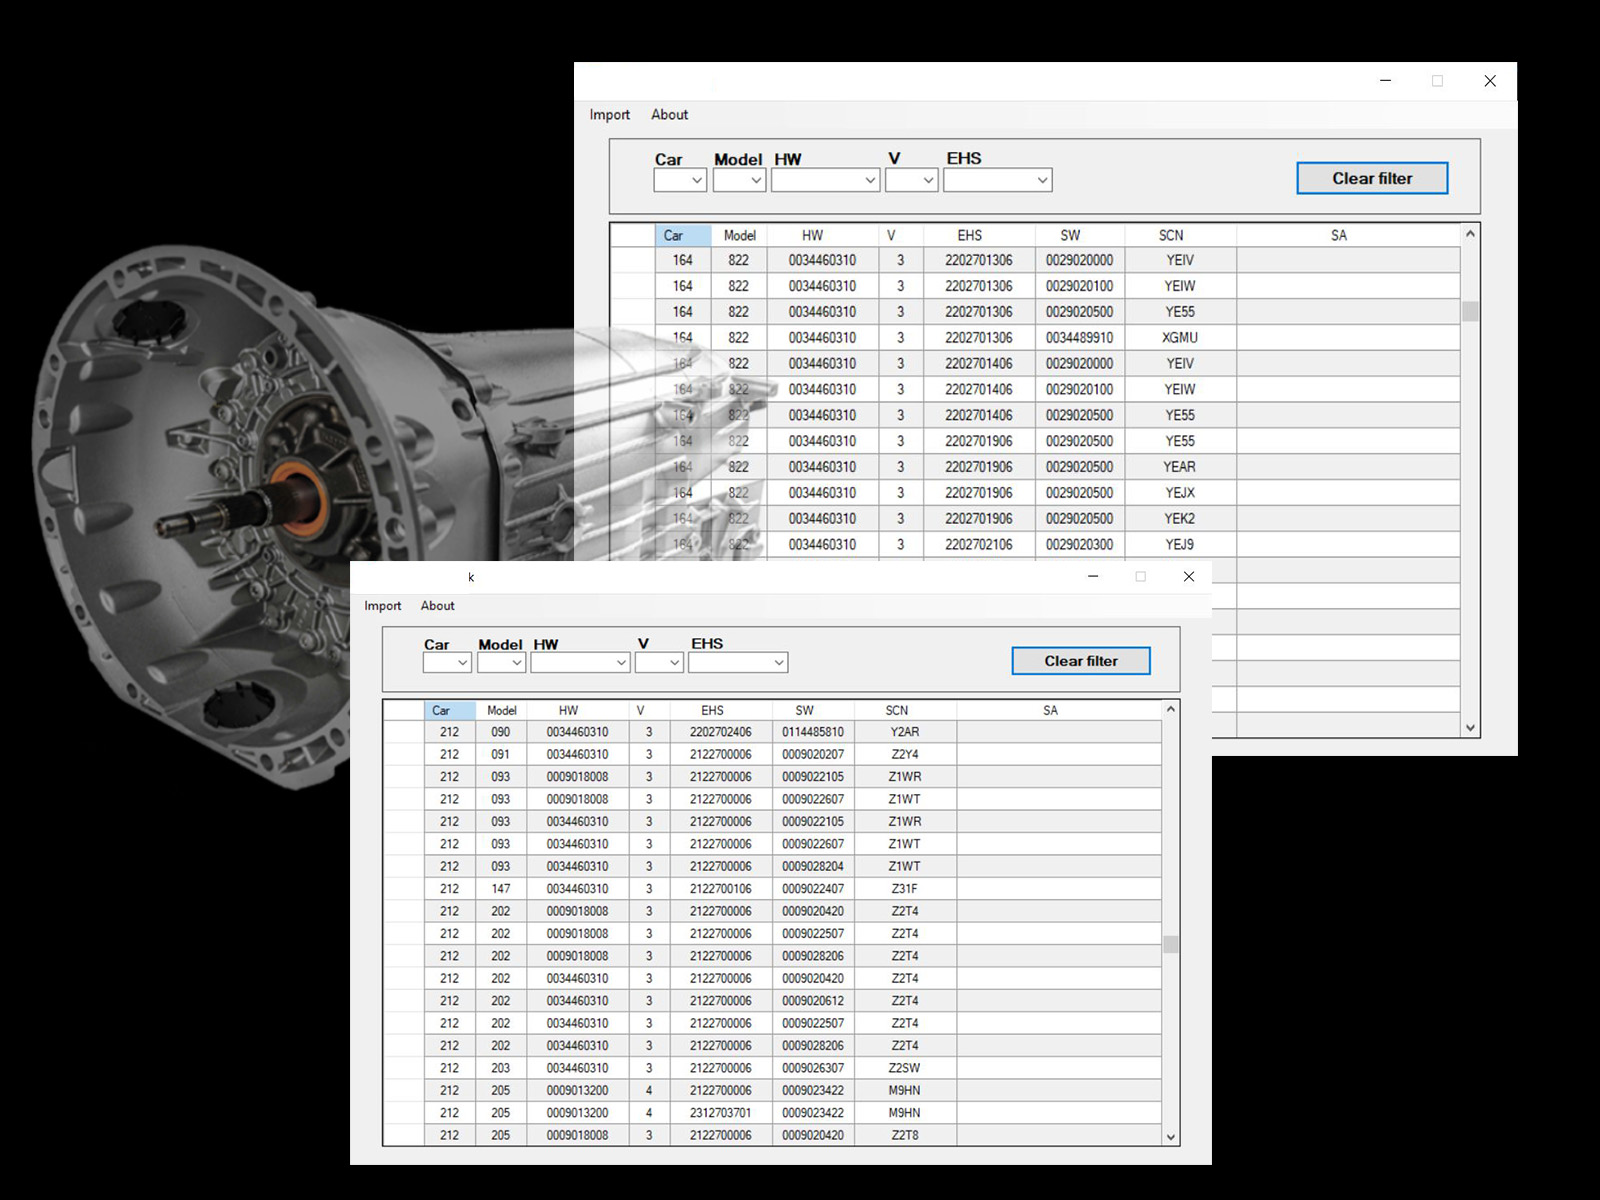Select the cell with SW 0114485810
Image resolution: width=1600 pixels, height=1200 pixels.
pyautogui.click(x=813, y=732)
